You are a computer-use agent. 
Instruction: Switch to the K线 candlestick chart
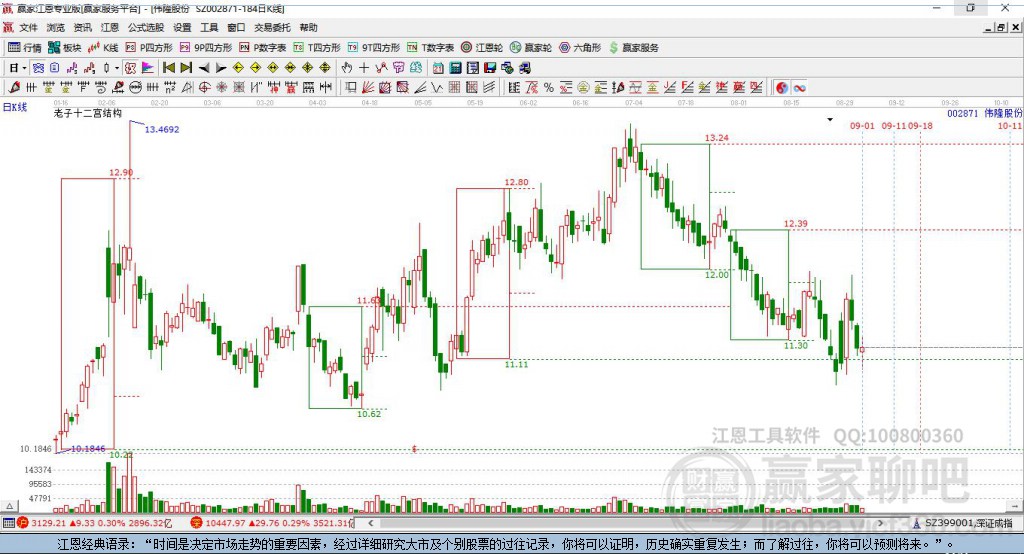103,48
